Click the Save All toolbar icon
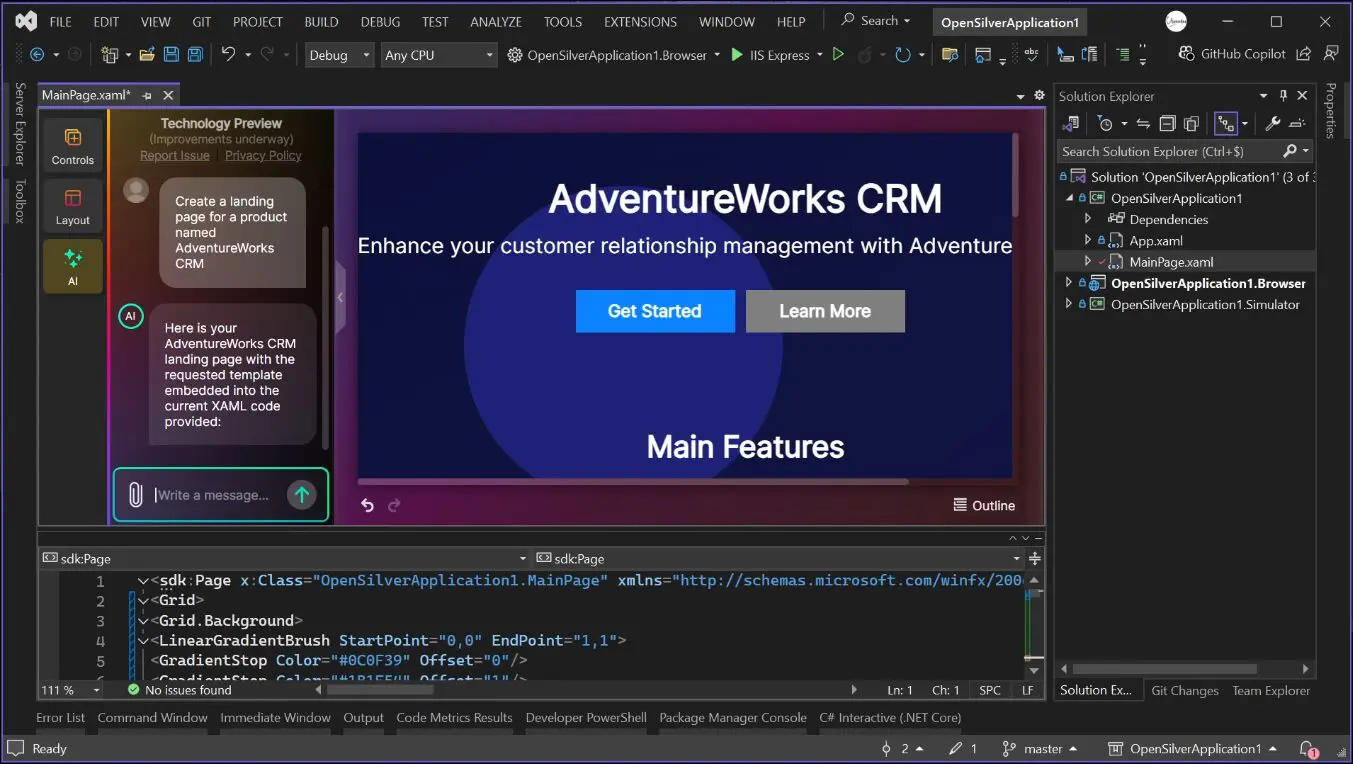 (x=195, y=55)
